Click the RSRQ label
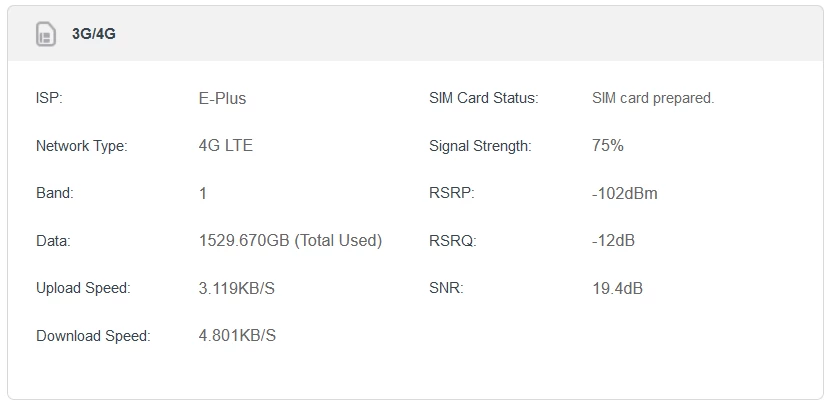832x402 pixels. (453, 241)
